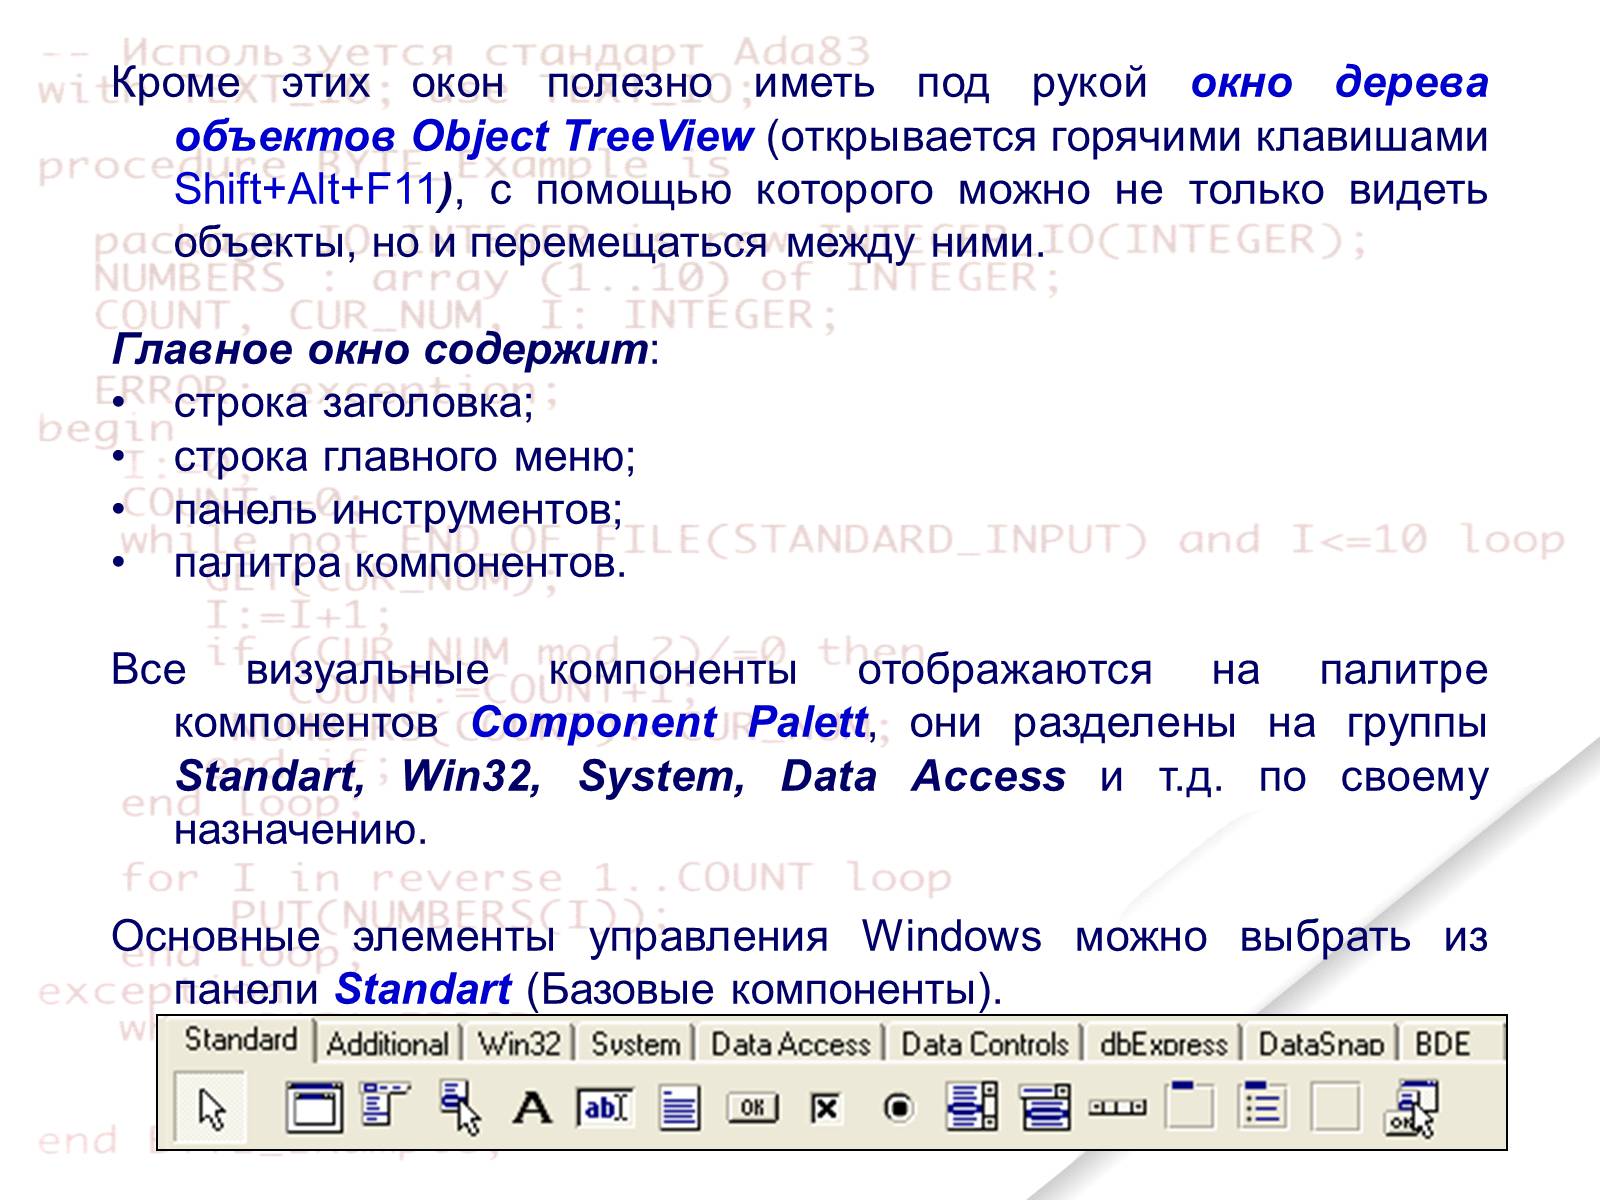Choose the PopupMenu component icon
This screenshot has height=1200, width=1600.
tap(460, 1107)
